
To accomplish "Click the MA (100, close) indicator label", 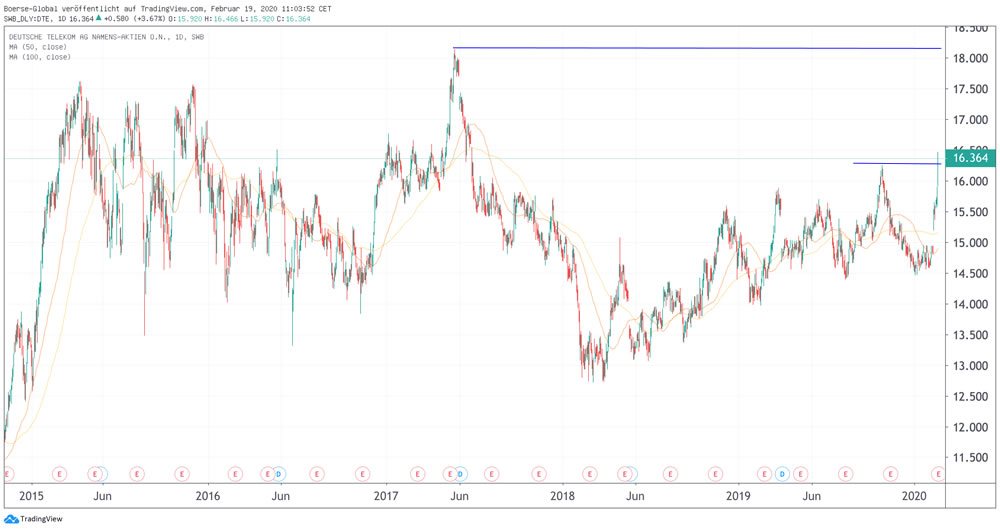I will tap(40, 57).
